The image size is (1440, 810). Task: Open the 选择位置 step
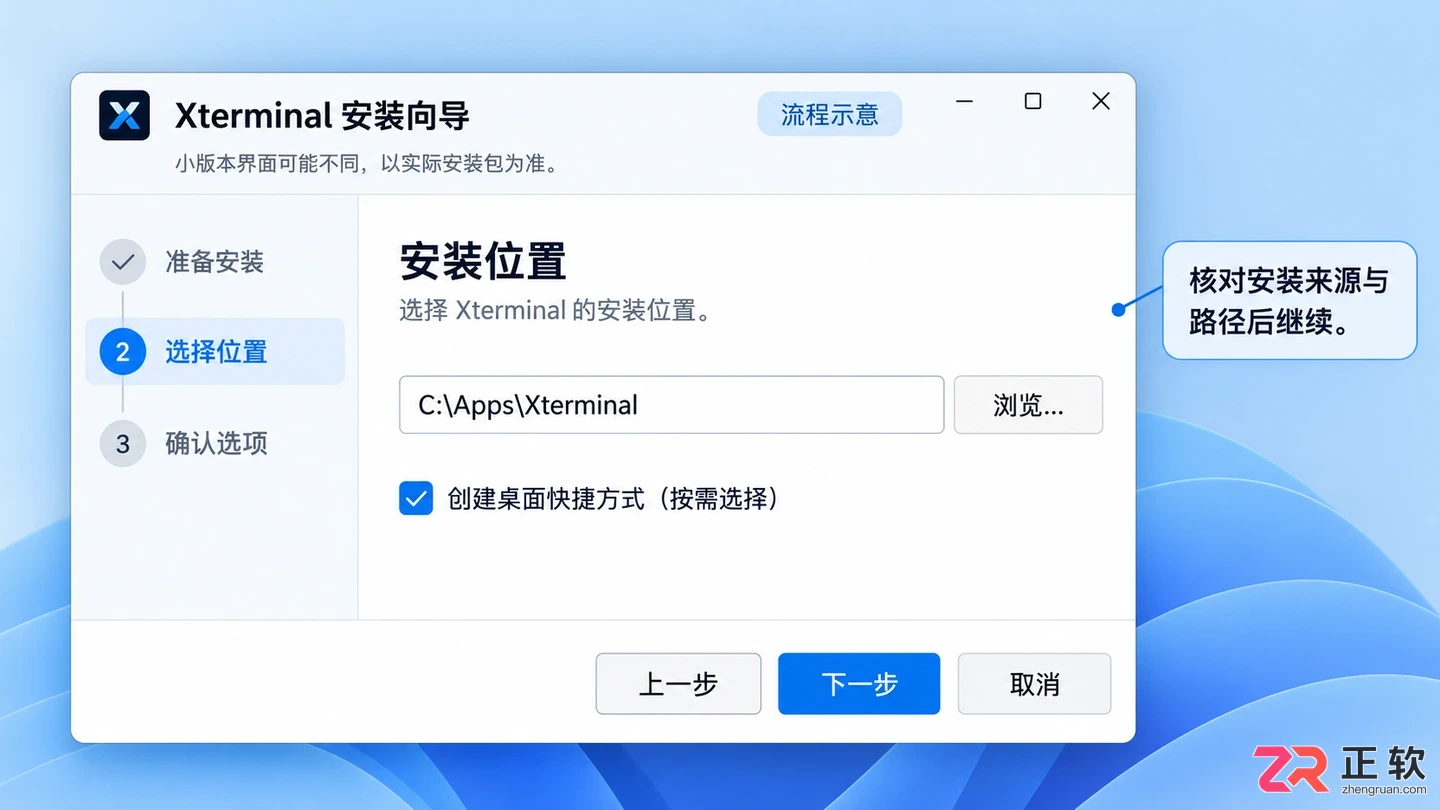pyautogui.click(x=215, y=352)
